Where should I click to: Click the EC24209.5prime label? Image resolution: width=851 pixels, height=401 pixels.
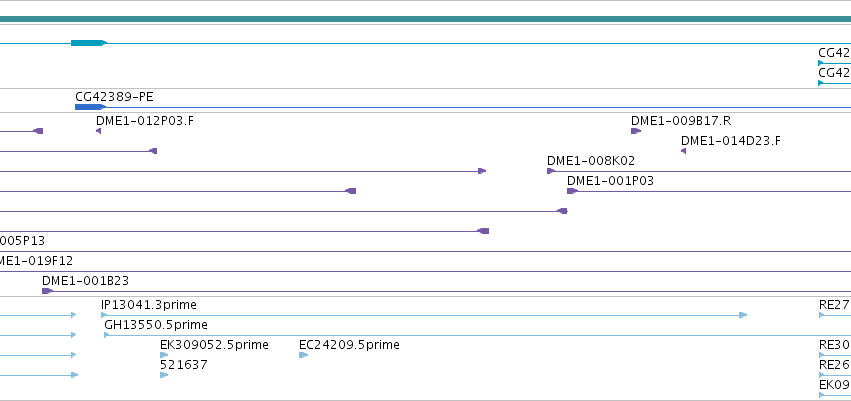point(350,345)
